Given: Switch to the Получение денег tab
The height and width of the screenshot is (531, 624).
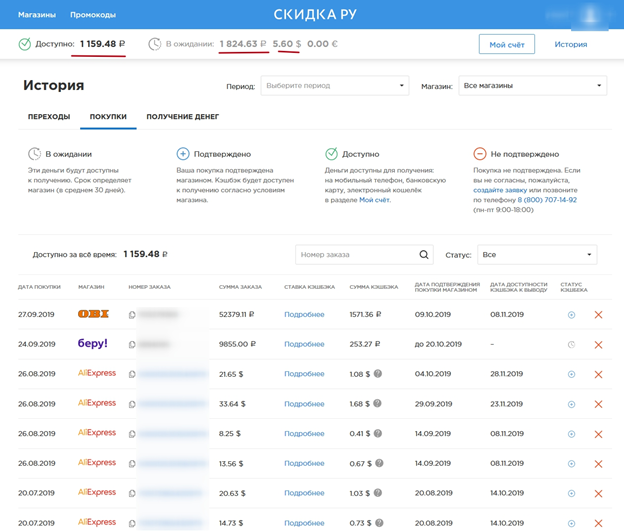Looking at the screenshot, I should tap(183, 117).
